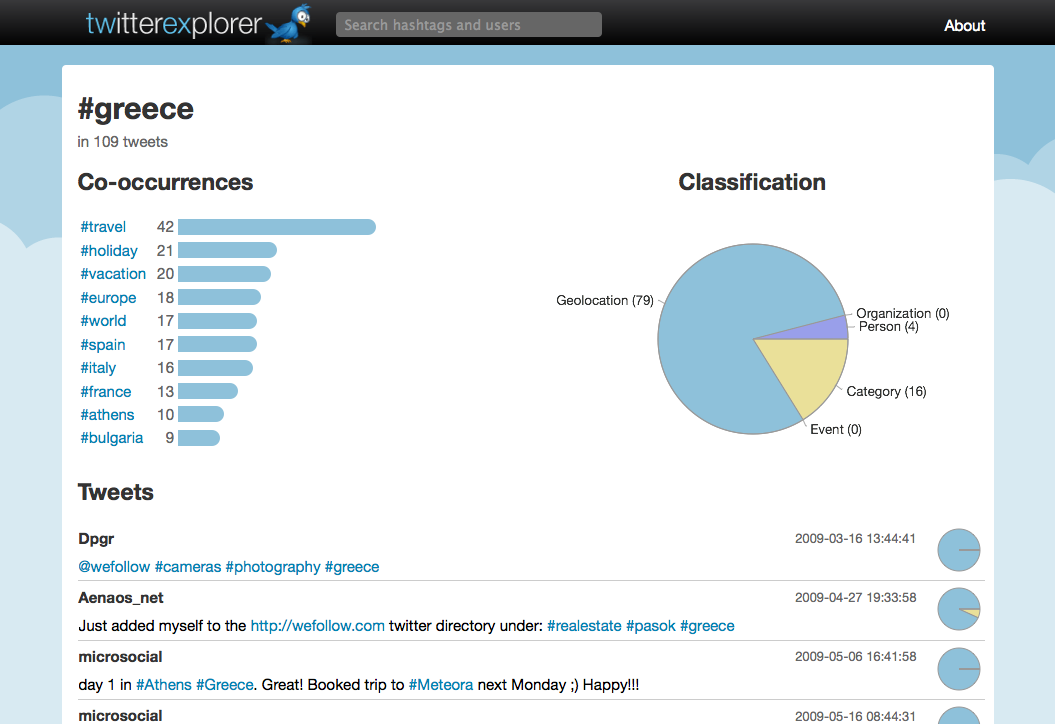
Task: Click the Co-occurrences heading
Action: point(165,182)
